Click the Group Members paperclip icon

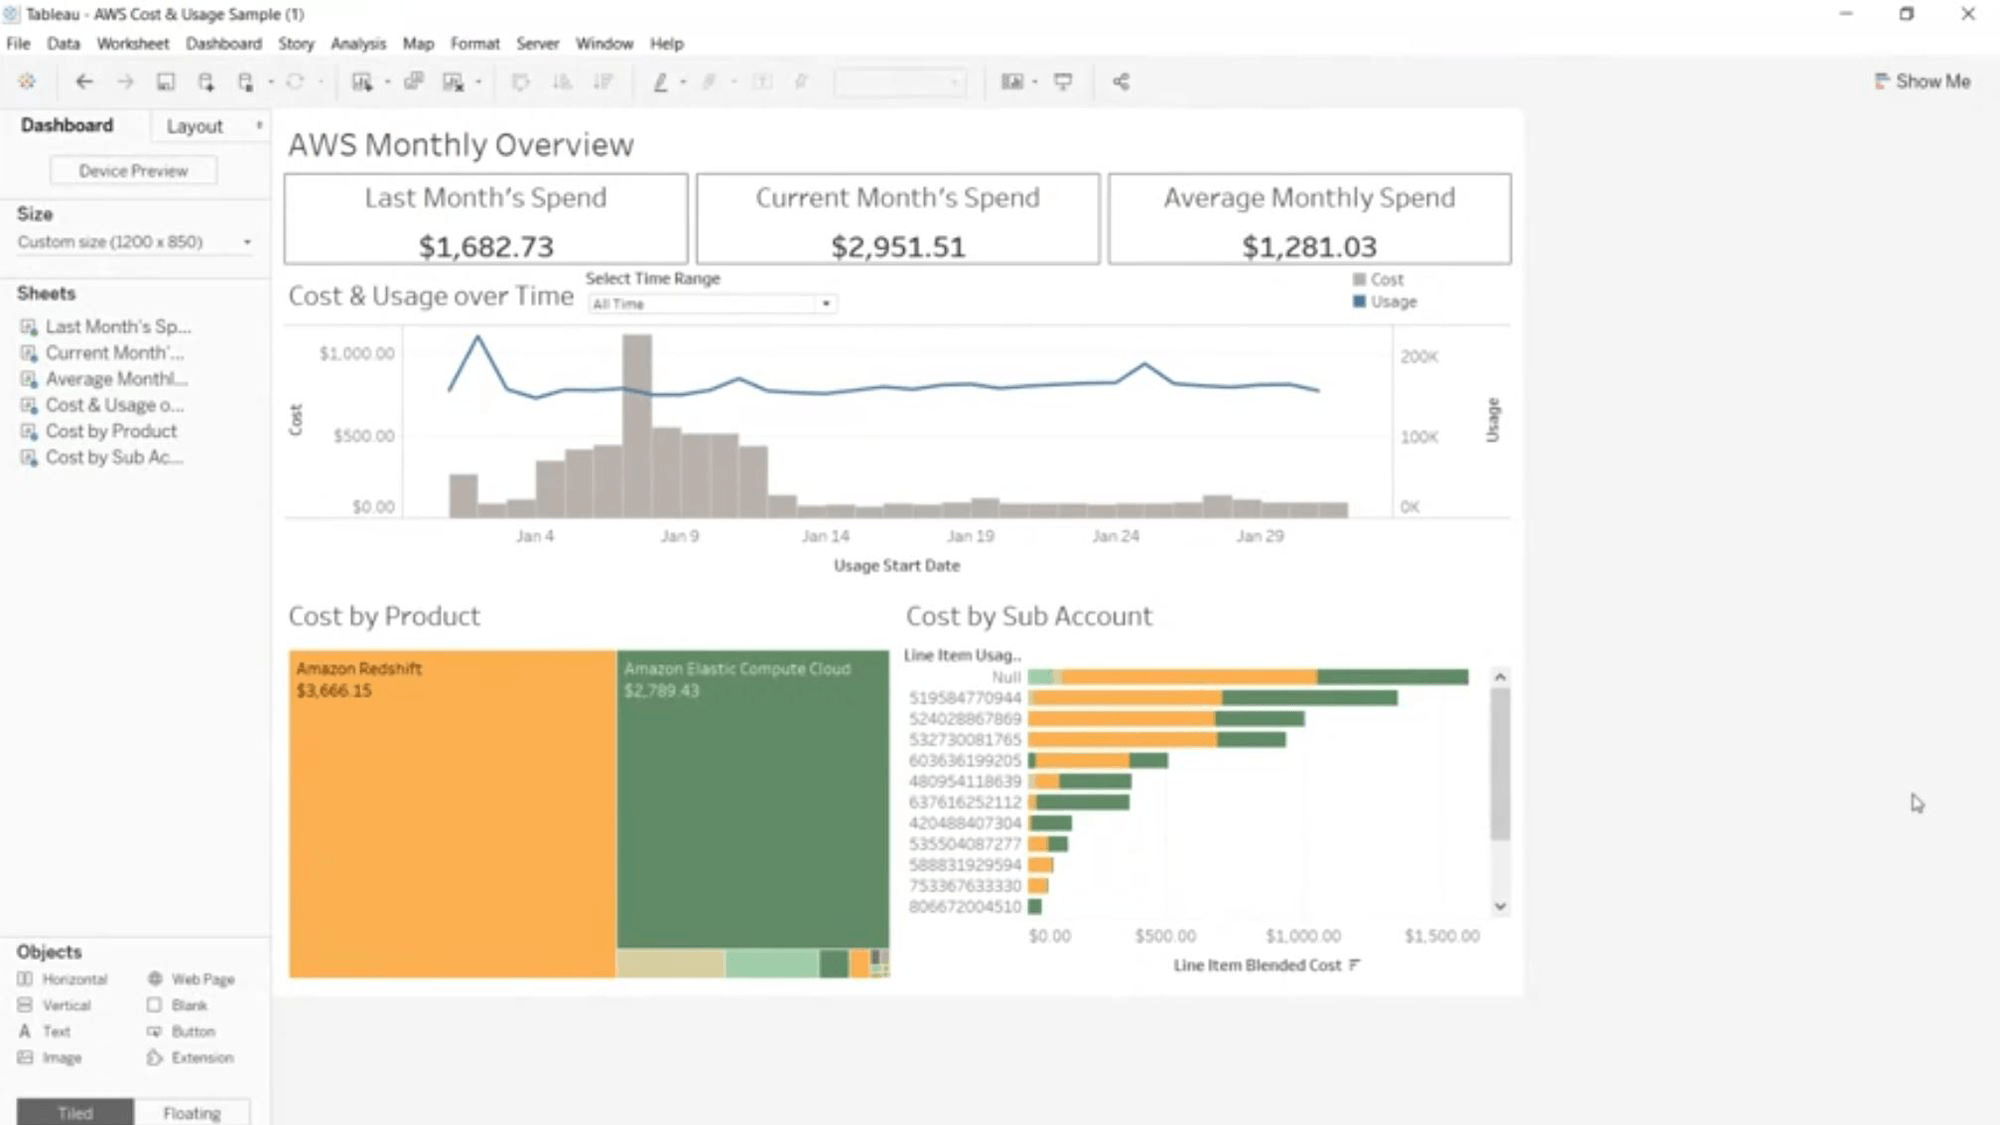point(709,82)
